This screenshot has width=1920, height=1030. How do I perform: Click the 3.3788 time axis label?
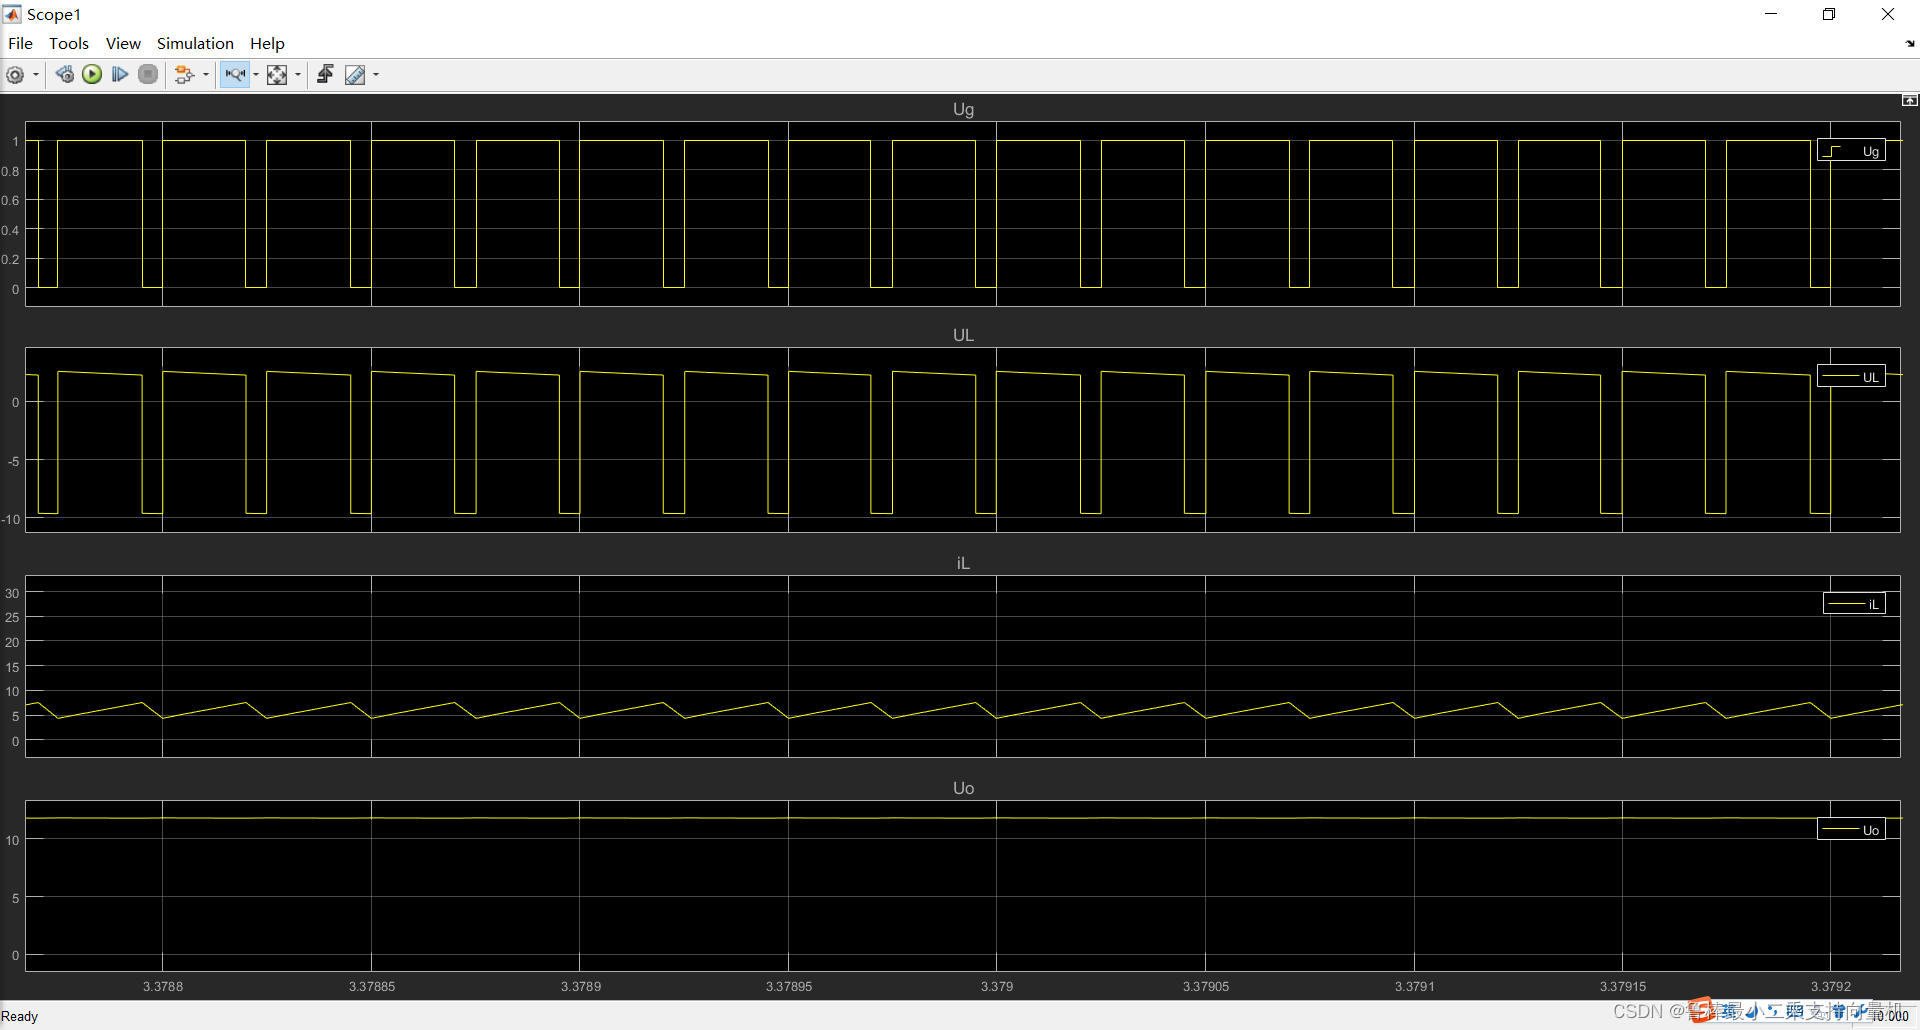[x=163, y=986]
